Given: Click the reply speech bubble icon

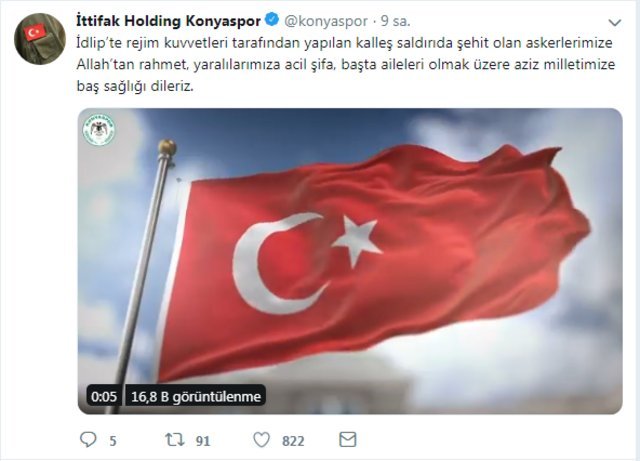Looking at the screenshot, I should coord(88,440).
